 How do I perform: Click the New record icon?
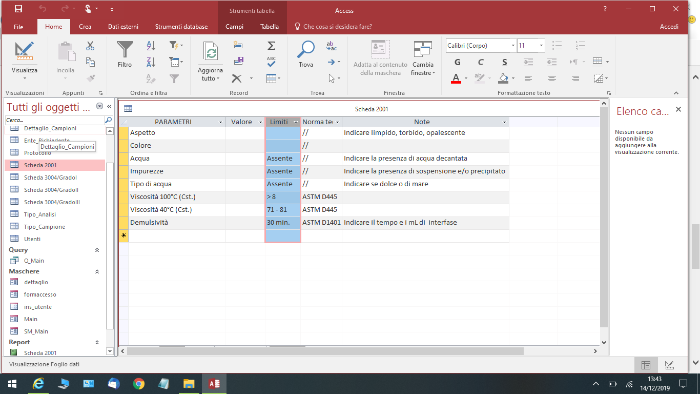(x=238, y=46)
